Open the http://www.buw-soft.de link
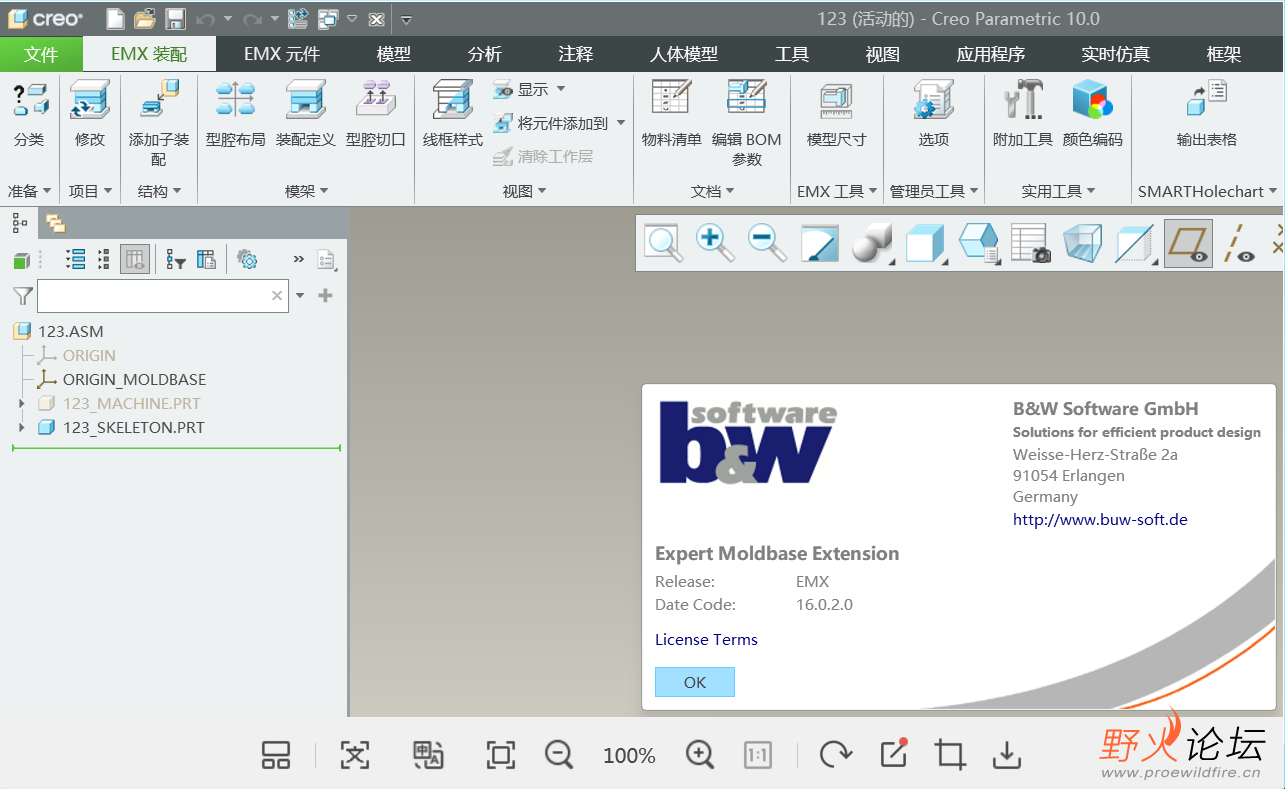Screen dimensions: 1285x789 1100,519
